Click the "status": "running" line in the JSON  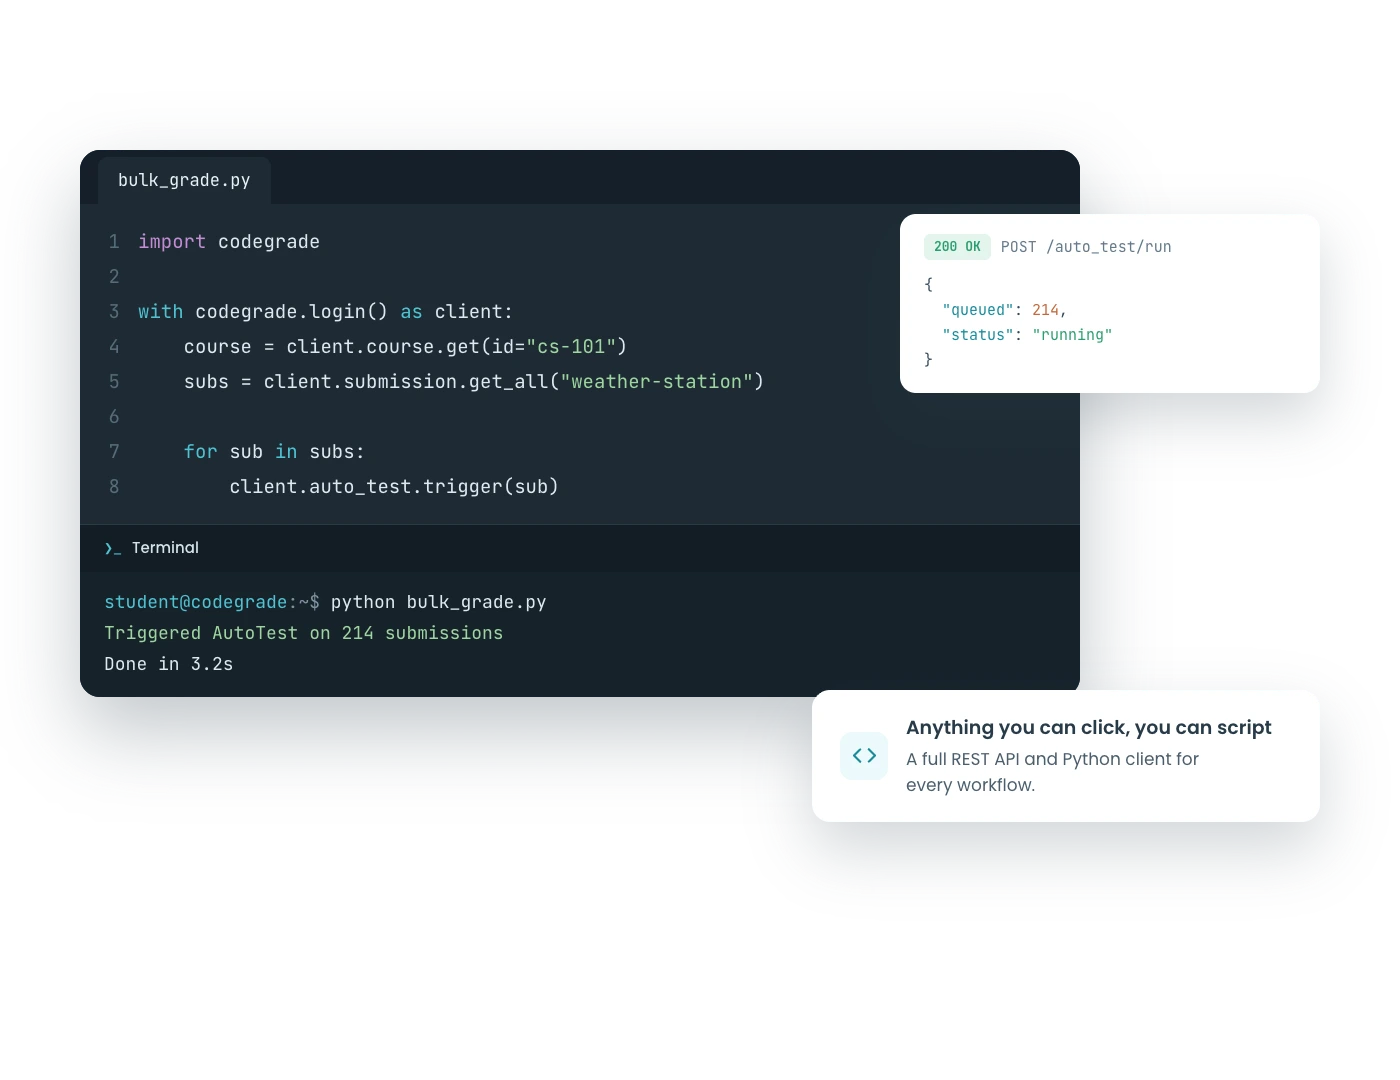point(1027,335)
